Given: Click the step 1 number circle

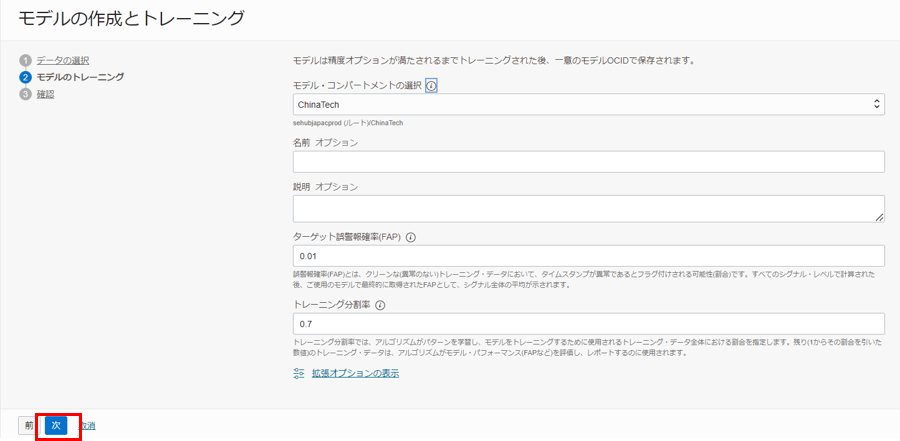Looking at the screenshot, I should (x=25, y=61).
